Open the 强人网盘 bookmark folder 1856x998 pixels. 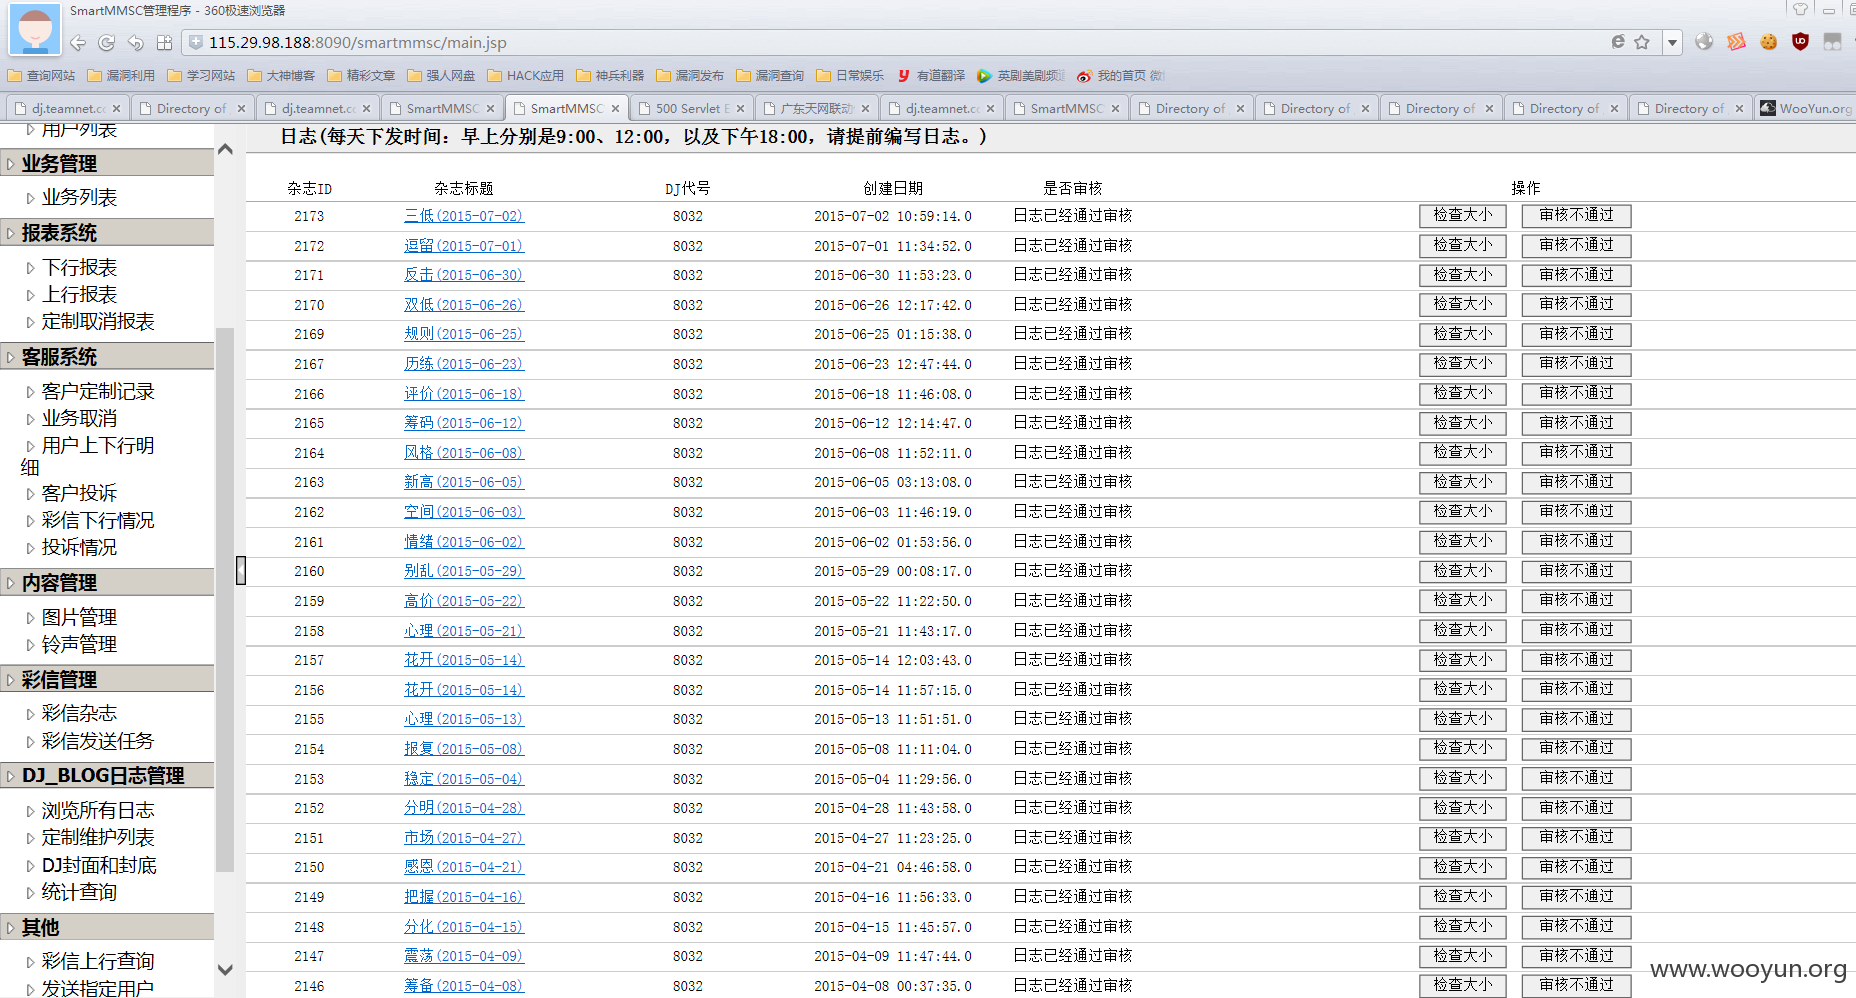pos(441,76)
